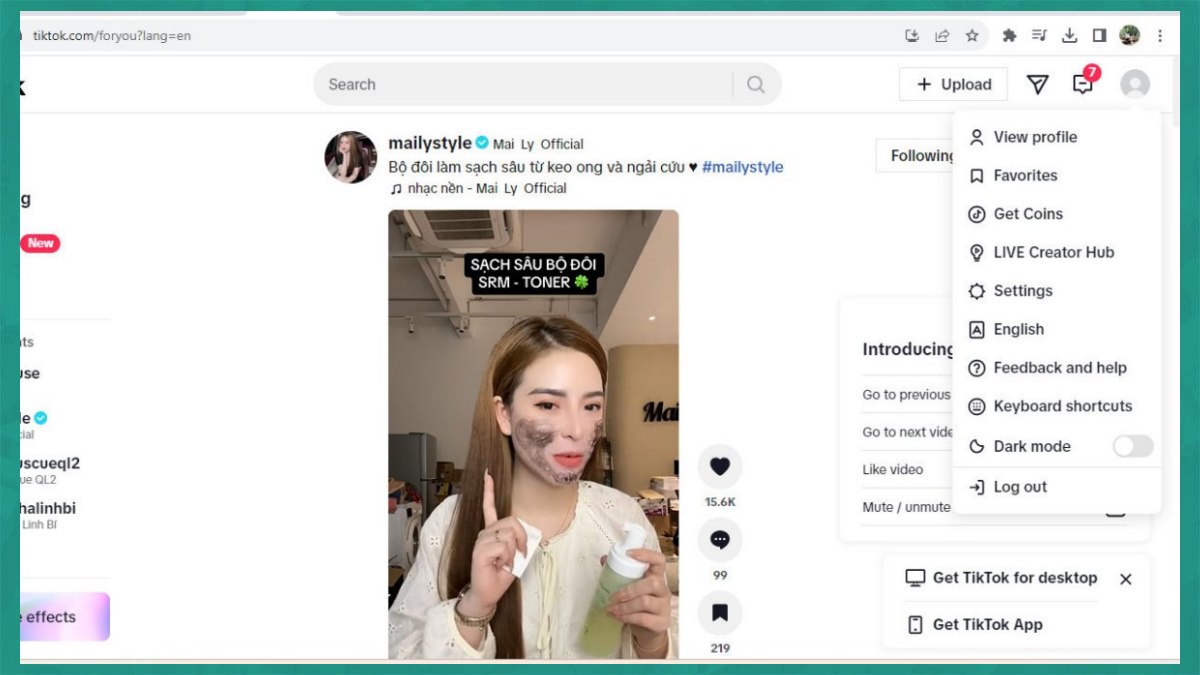This screenshot has width=1200, height=675.
Task: Open Chrome extensions puzzle icon
Action: click(x=1009, y=36)
